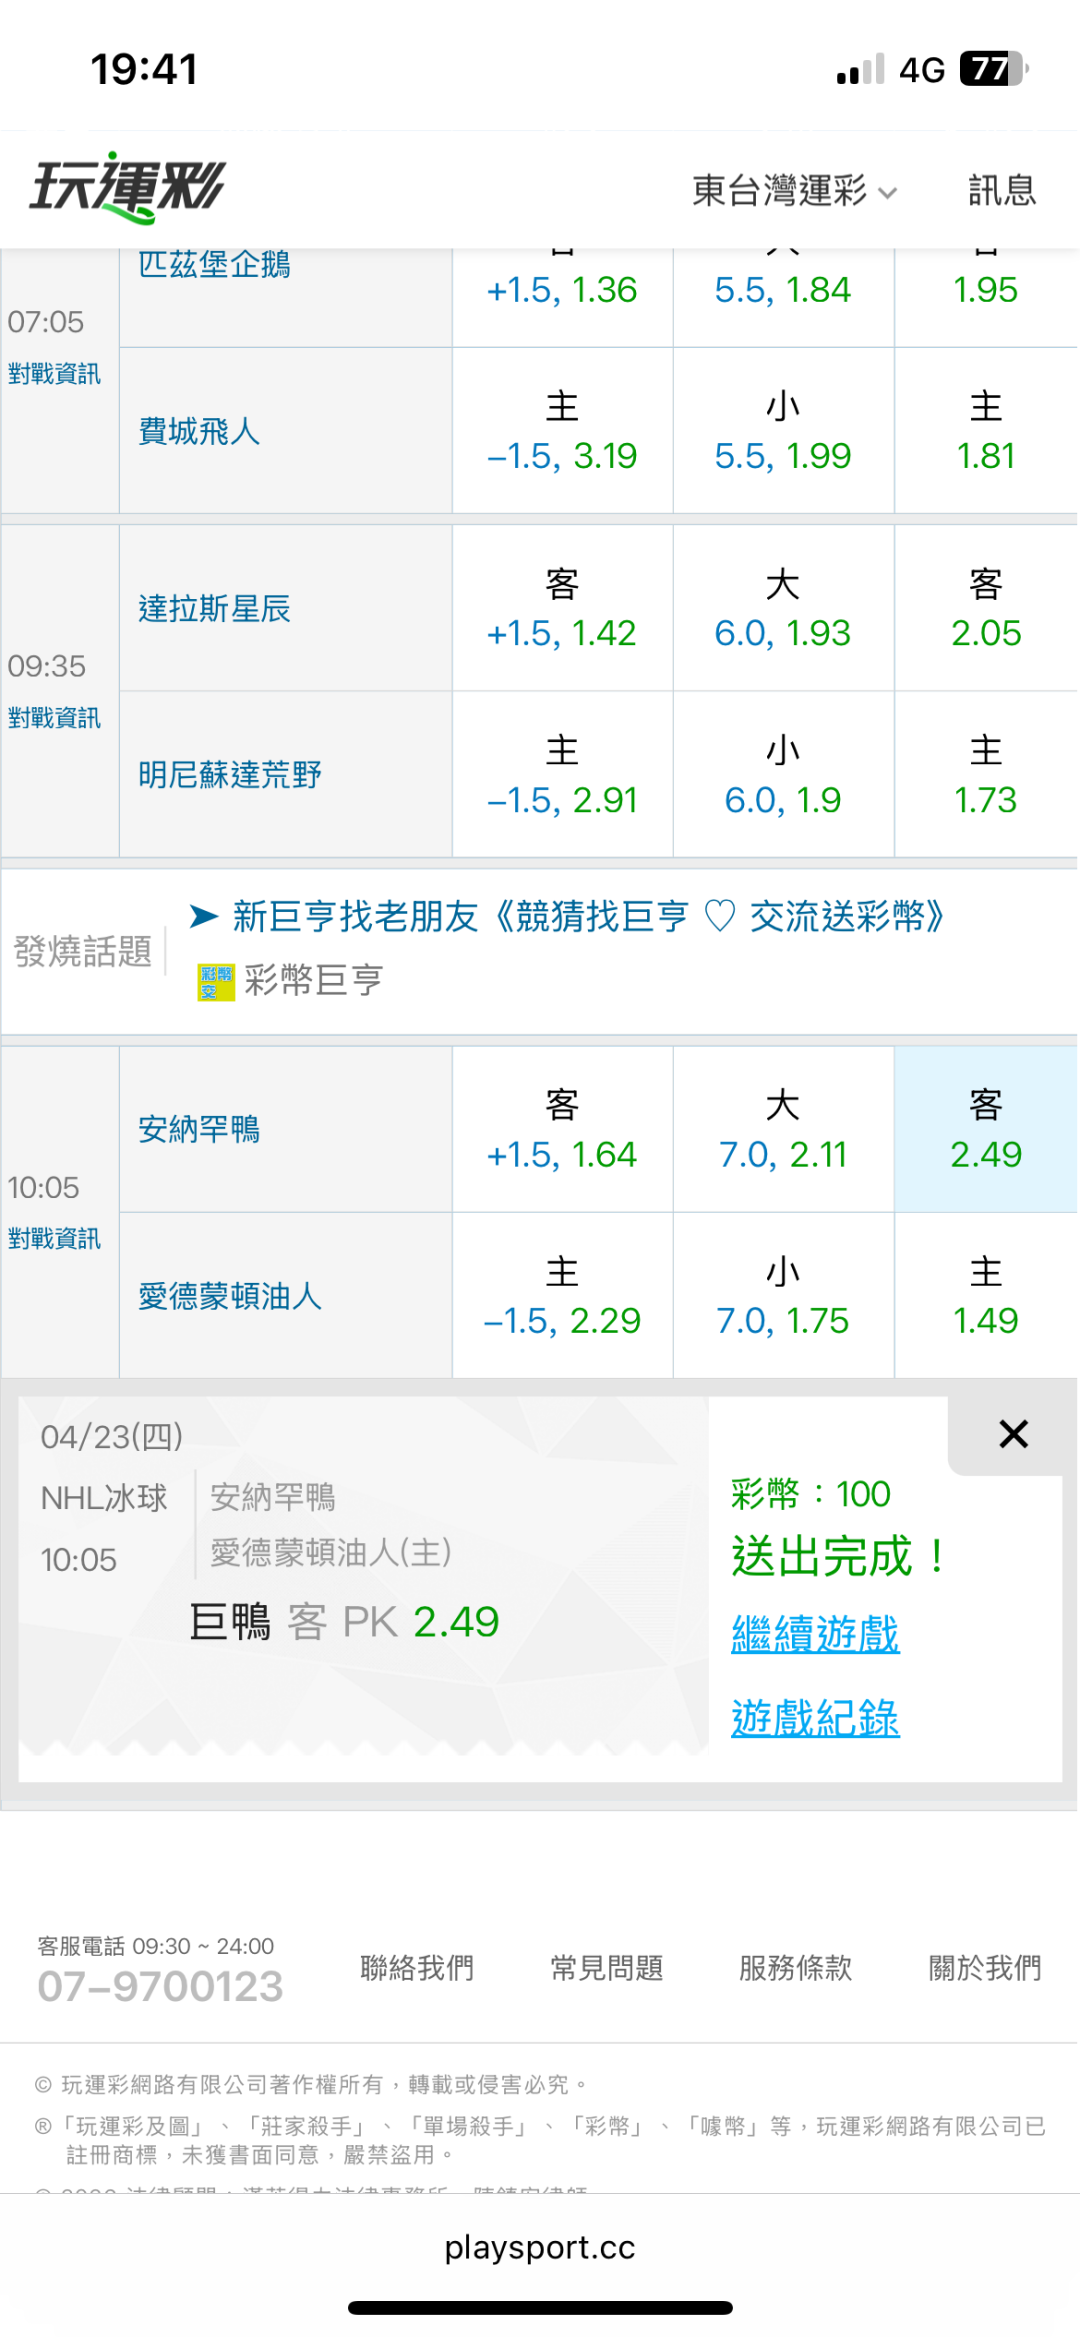Screen dimensions: 1080x2337
Task: Tap the playsport.cc address bar
Action: tap(540, 2248)
